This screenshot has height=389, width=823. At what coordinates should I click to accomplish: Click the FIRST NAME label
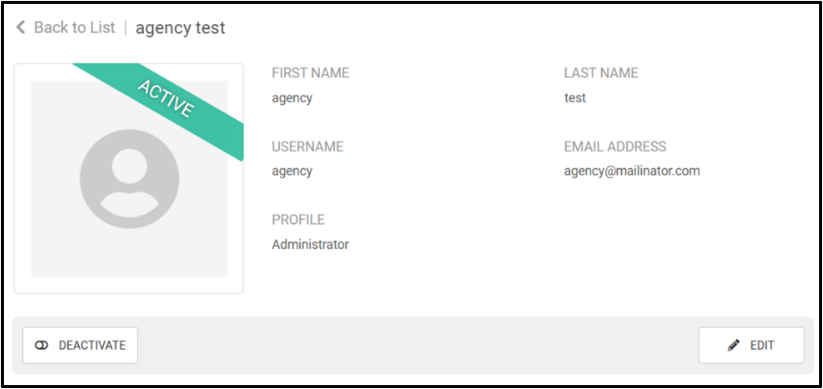pos(310,73)
